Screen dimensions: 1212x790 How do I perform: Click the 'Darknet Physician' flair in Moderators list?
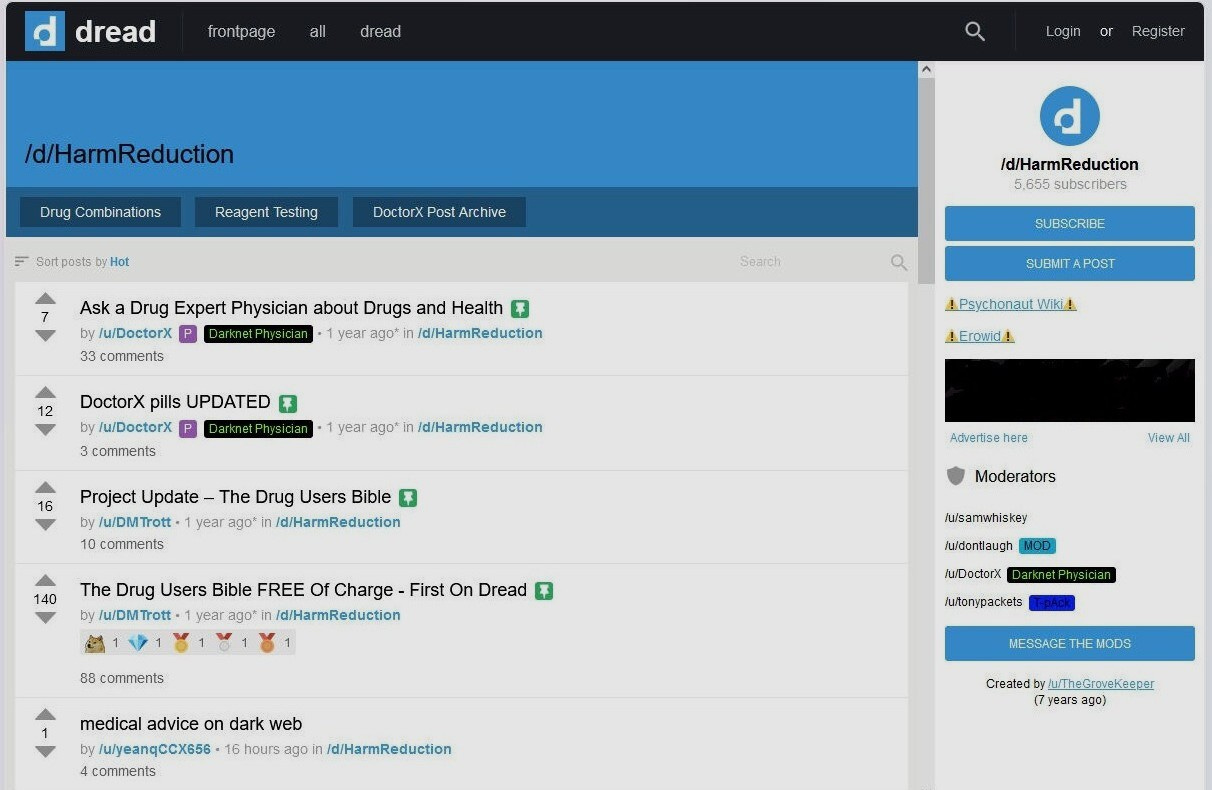(x=1061, y=575)
